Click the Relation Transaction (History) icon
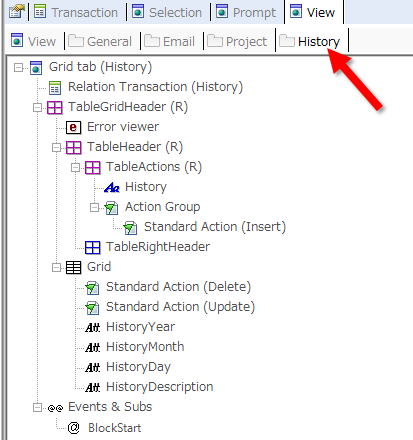Screen dimensions: 413x440 point(55,87)
